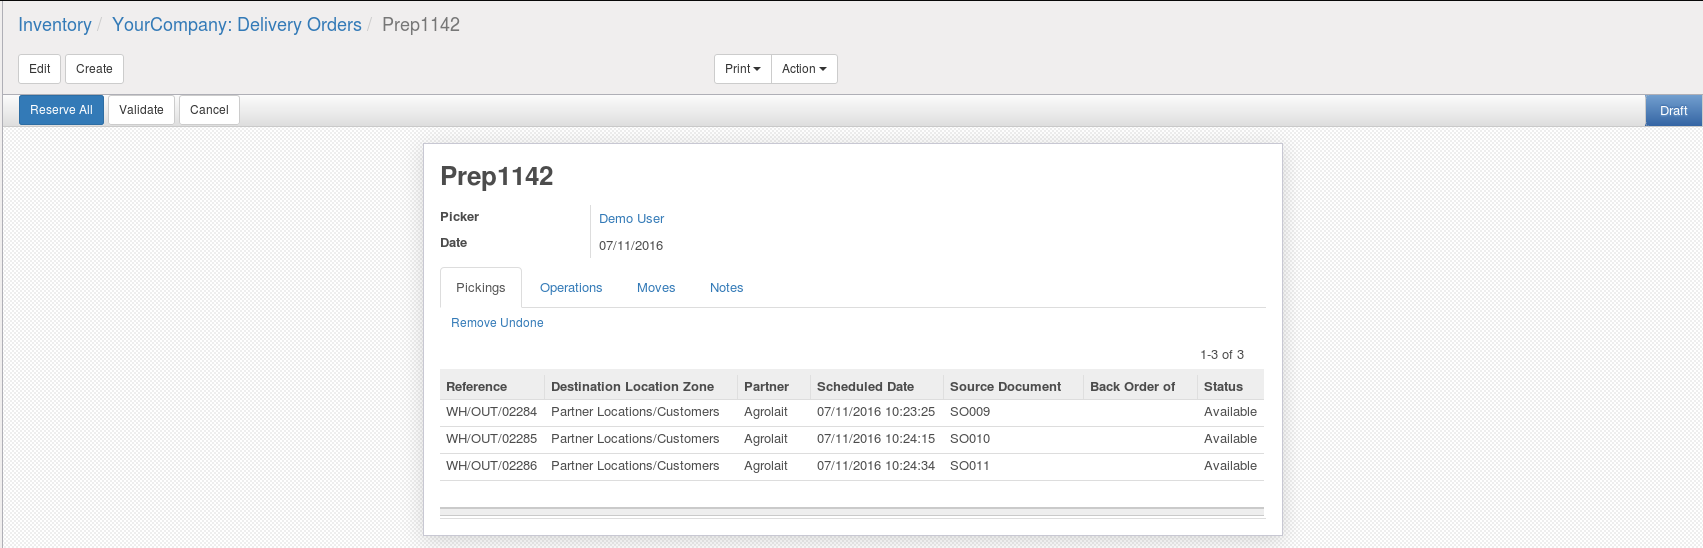Open the Print dropdown menu
The height and width of the screenshot is (548, 1703).
742,69
